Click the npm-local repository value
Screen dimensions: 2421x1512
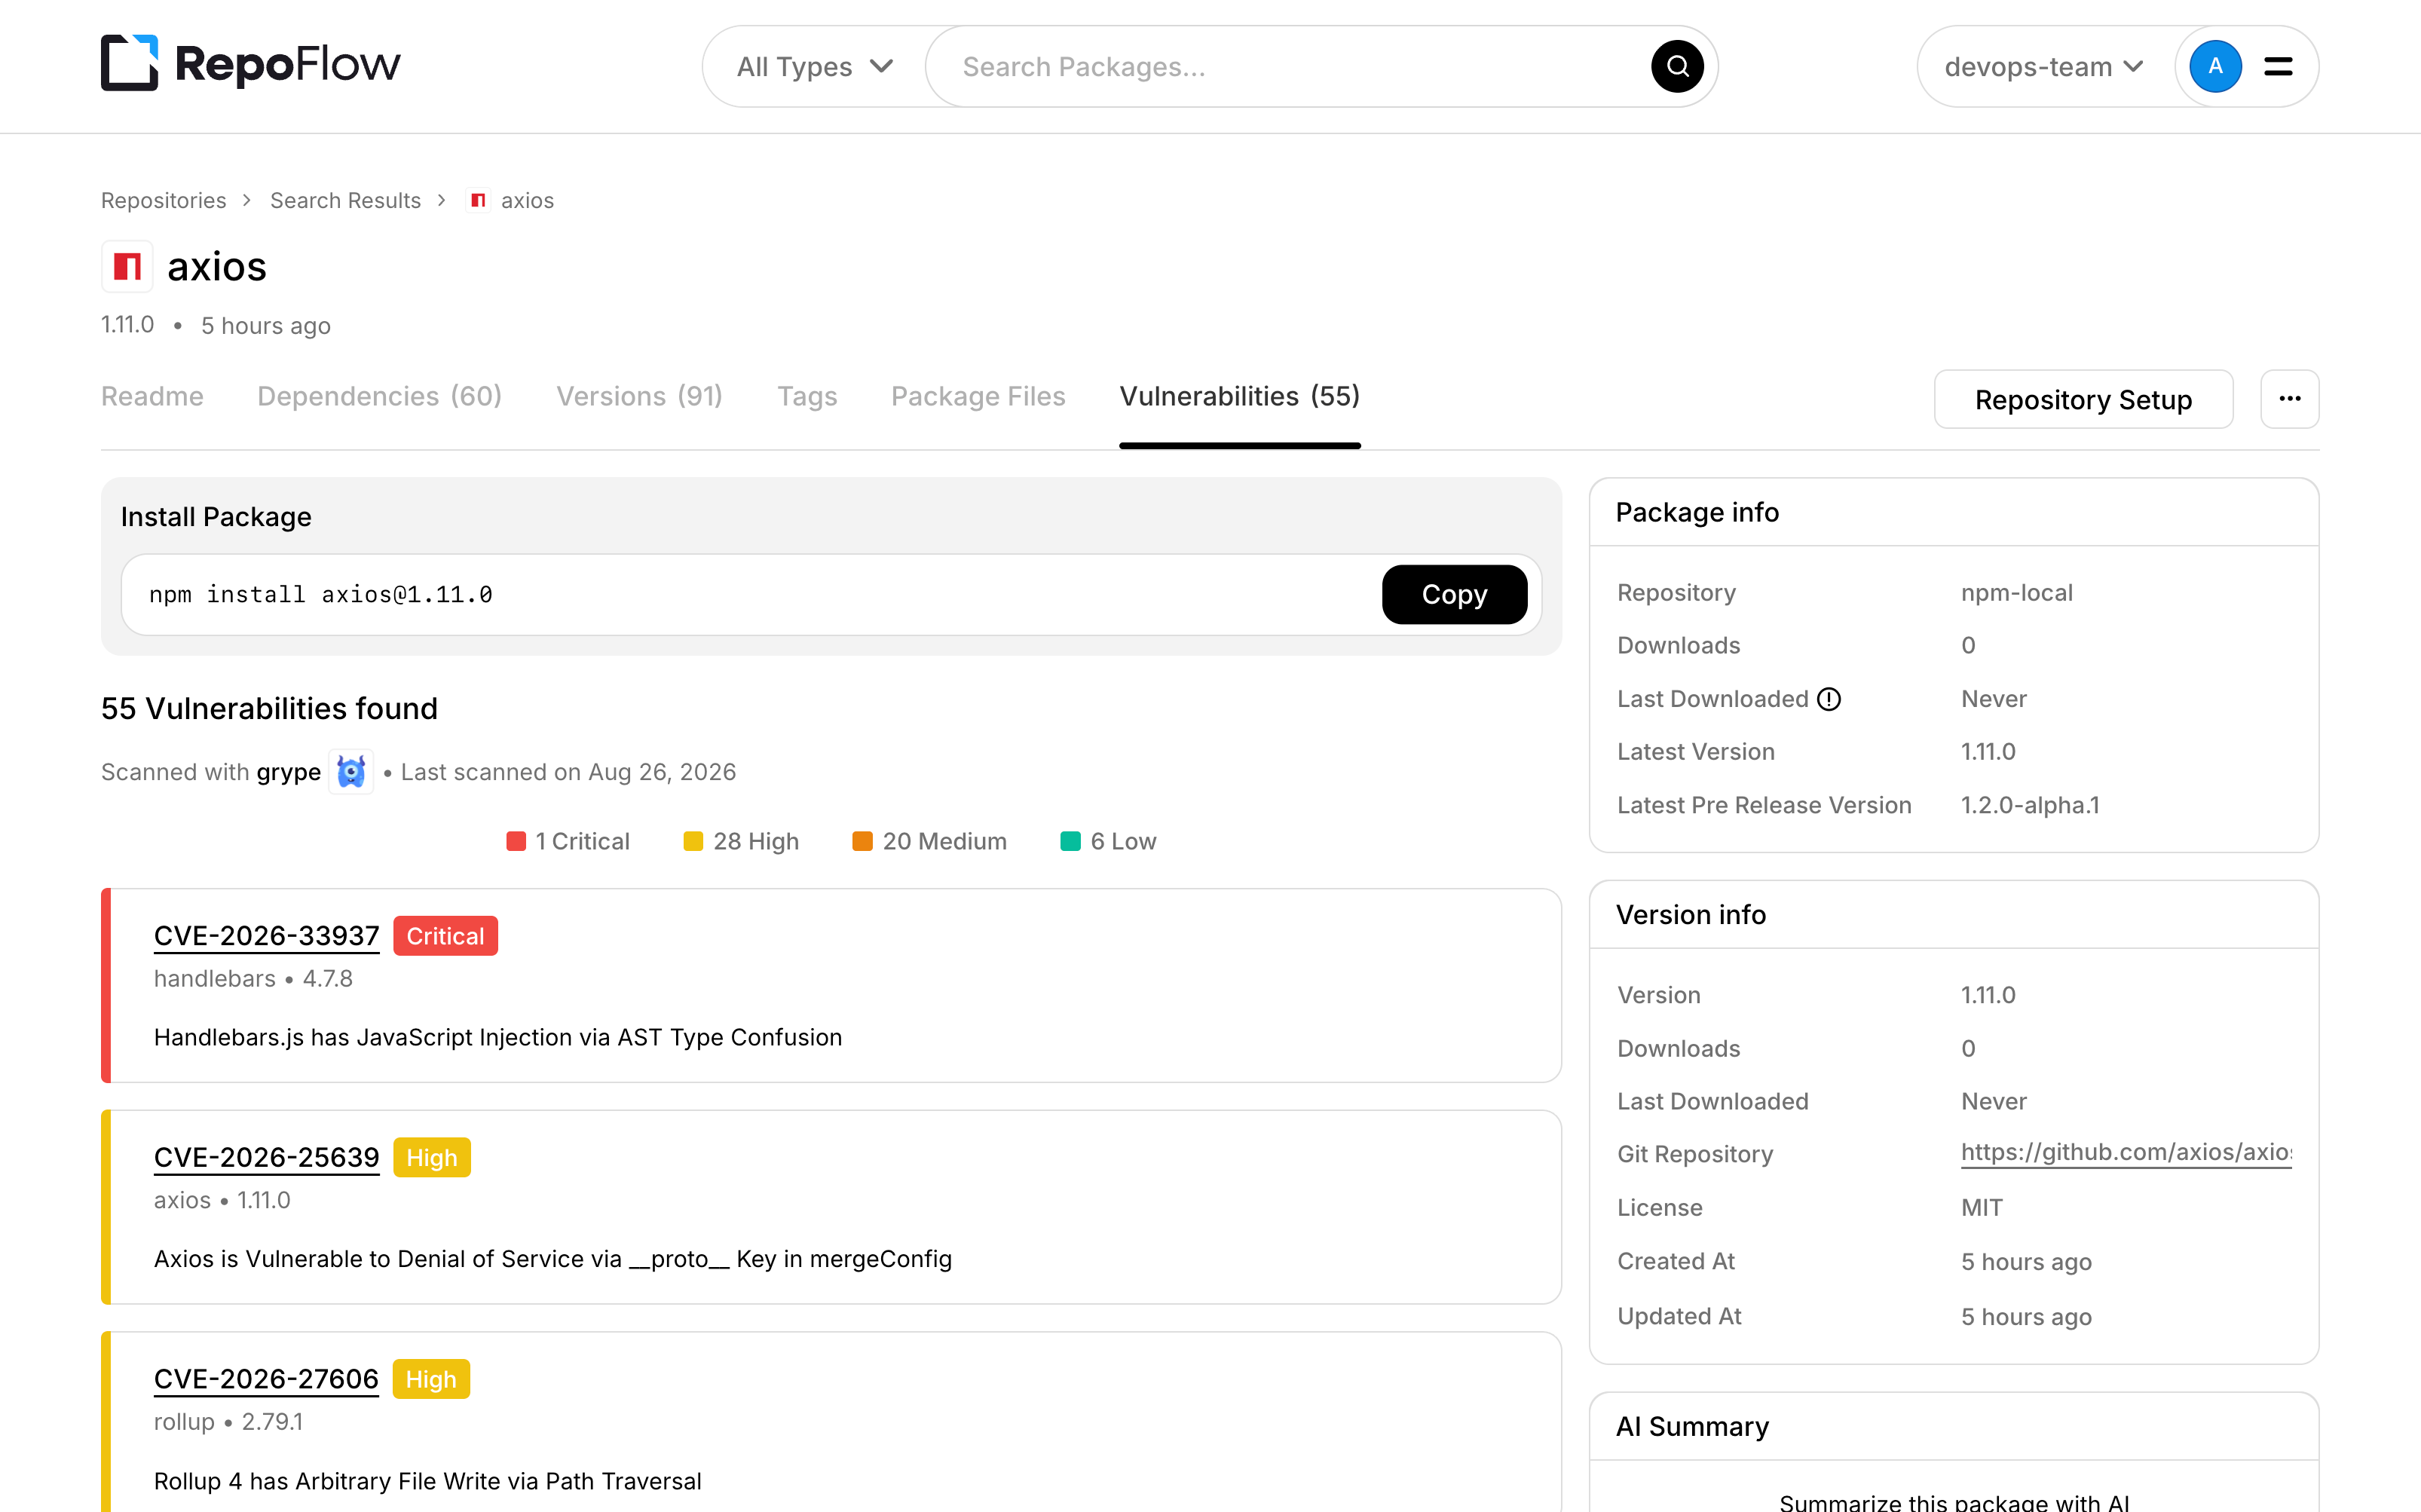tap(2016, 593)
